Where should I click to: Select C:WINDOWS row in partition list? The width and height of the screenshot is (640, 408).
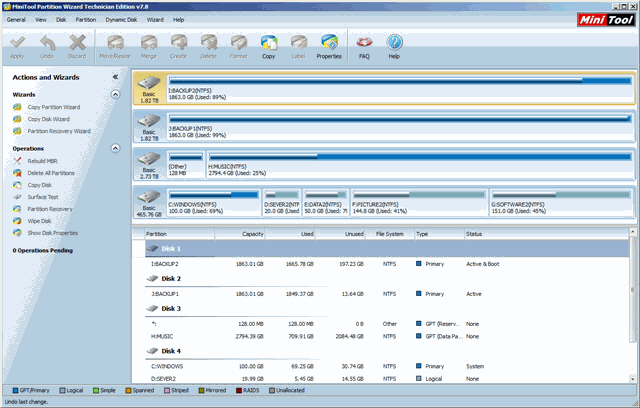point(387,366)
